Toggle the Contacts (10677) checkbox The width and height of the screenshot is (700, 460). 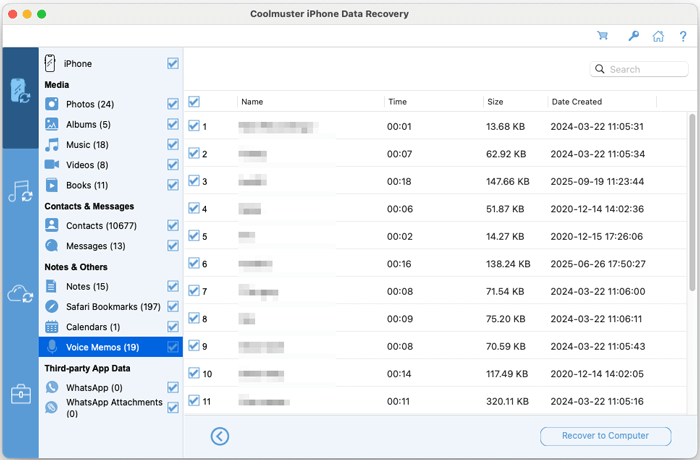[173, 225]
